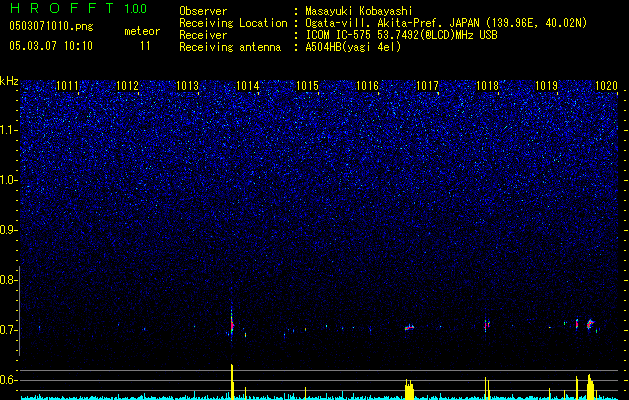Image resolution: width=629 pixels, height=400 pixels.
Task: Click the observer name Masayuki Kobayashi
Action: click(359, 11)
